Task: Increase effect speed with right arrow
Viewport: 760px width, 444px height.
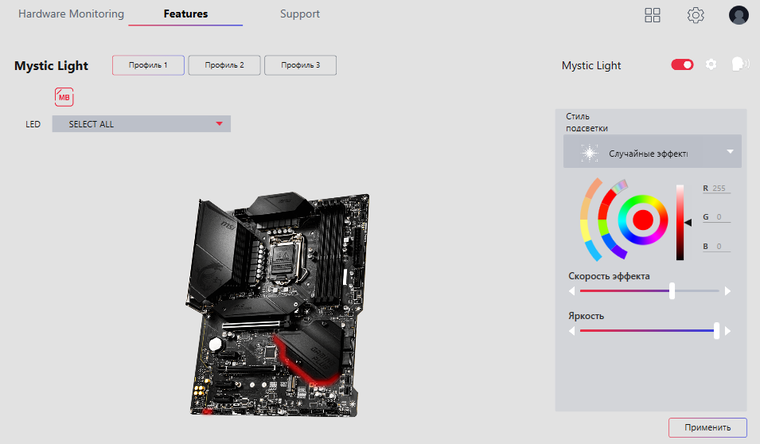Action: click(728, 291)
